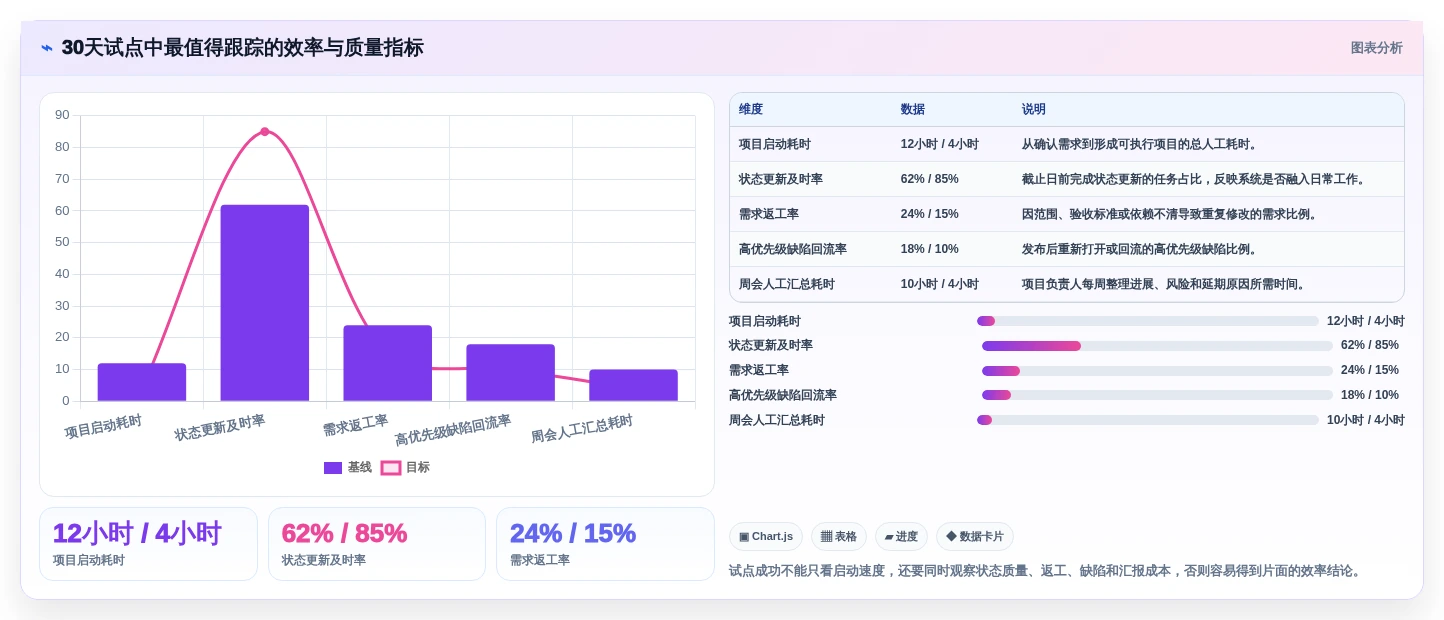Click the 图表分析 label in header

coord(1376,48)
